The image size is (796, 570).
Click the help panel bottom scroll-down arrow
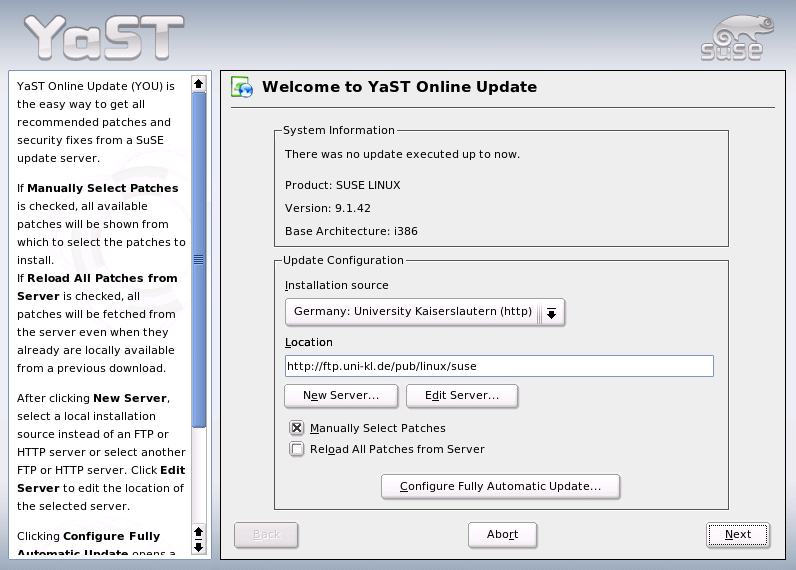pyautogui.click(x=198, y=548)
